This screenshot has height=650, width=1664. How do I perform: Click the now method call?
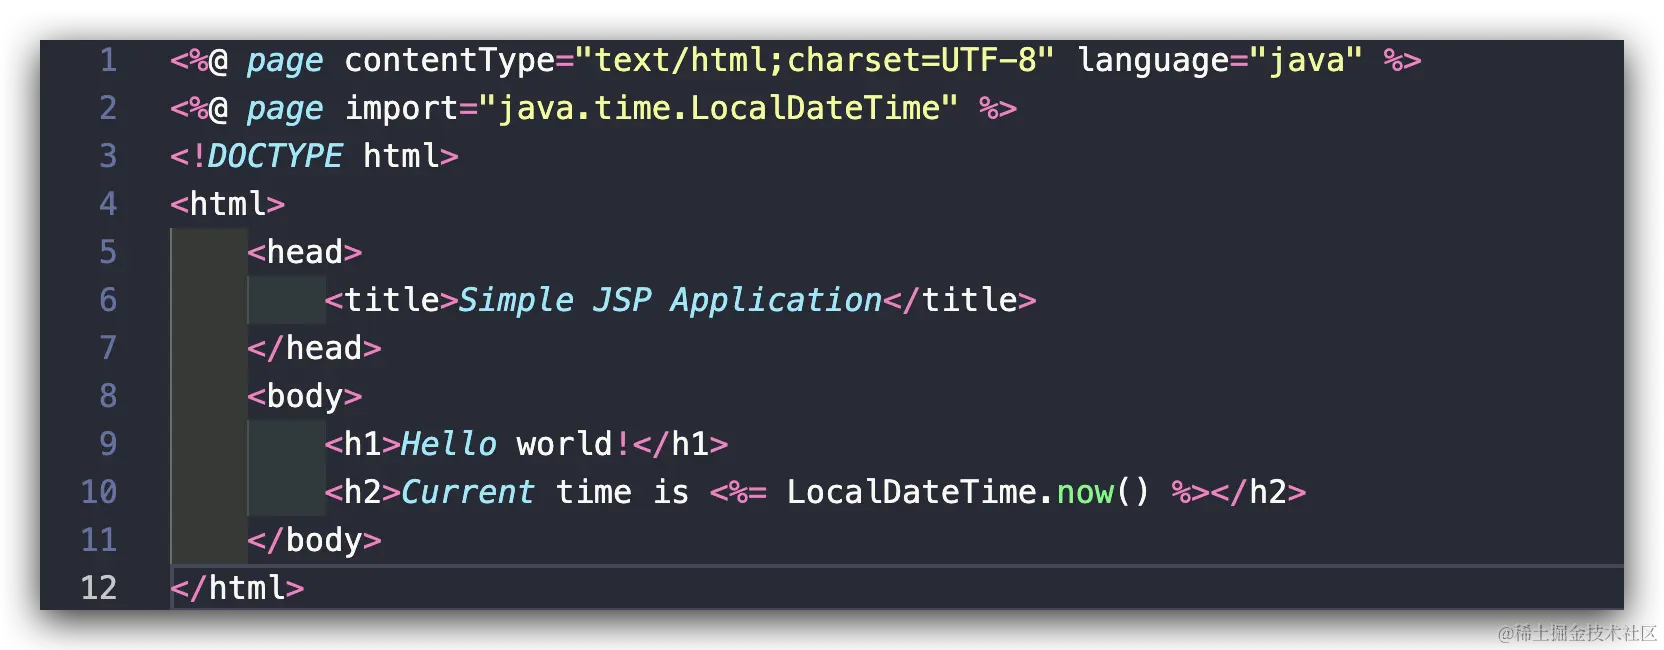coord(1085,492)
